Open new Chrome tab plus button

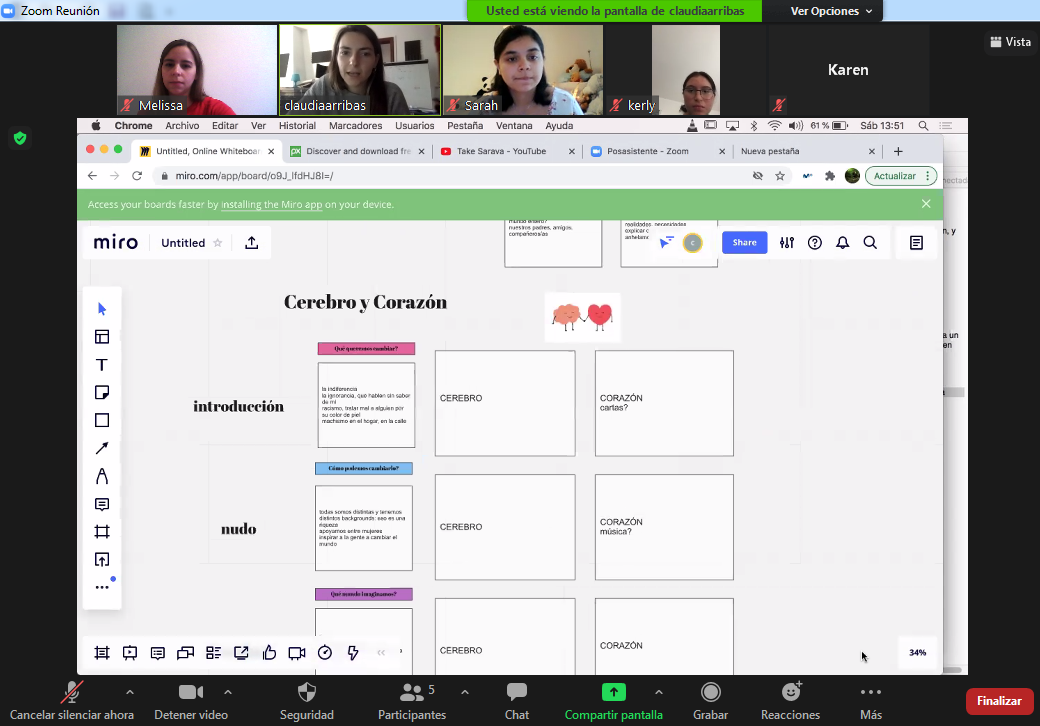pyautogui.click(x=898, y=151)
